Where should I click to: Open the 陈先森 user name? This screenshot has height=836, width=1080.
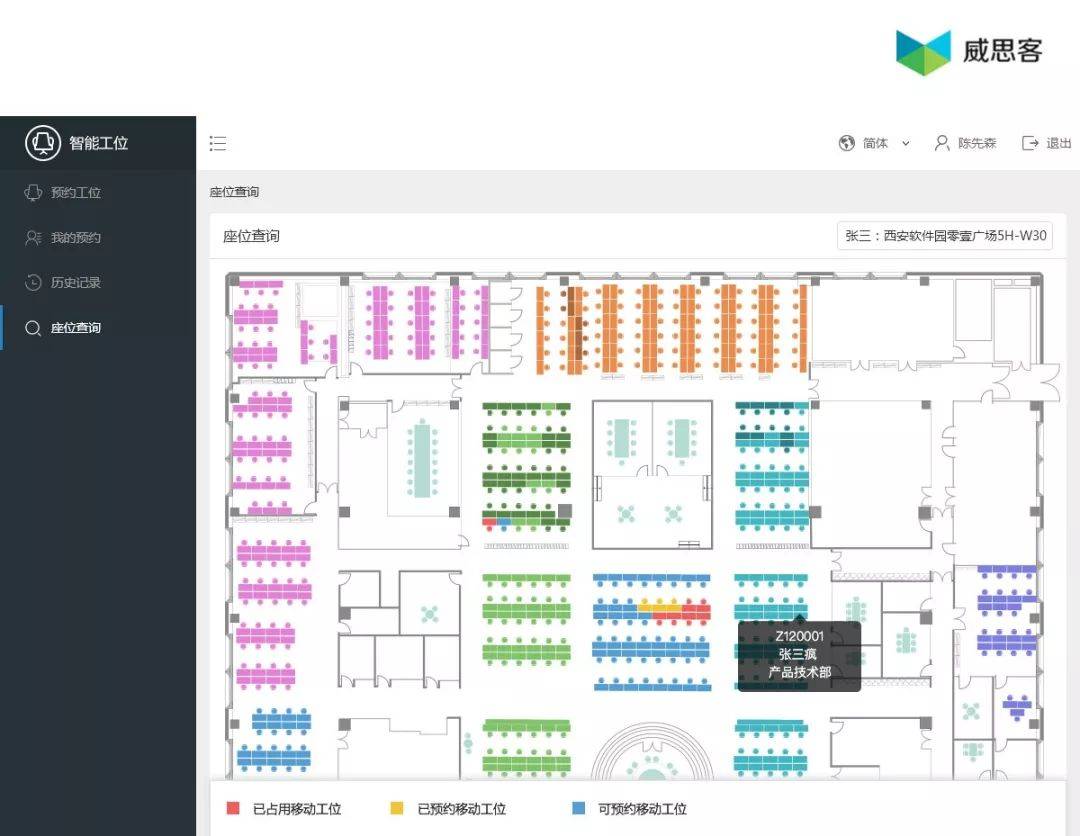977,143
